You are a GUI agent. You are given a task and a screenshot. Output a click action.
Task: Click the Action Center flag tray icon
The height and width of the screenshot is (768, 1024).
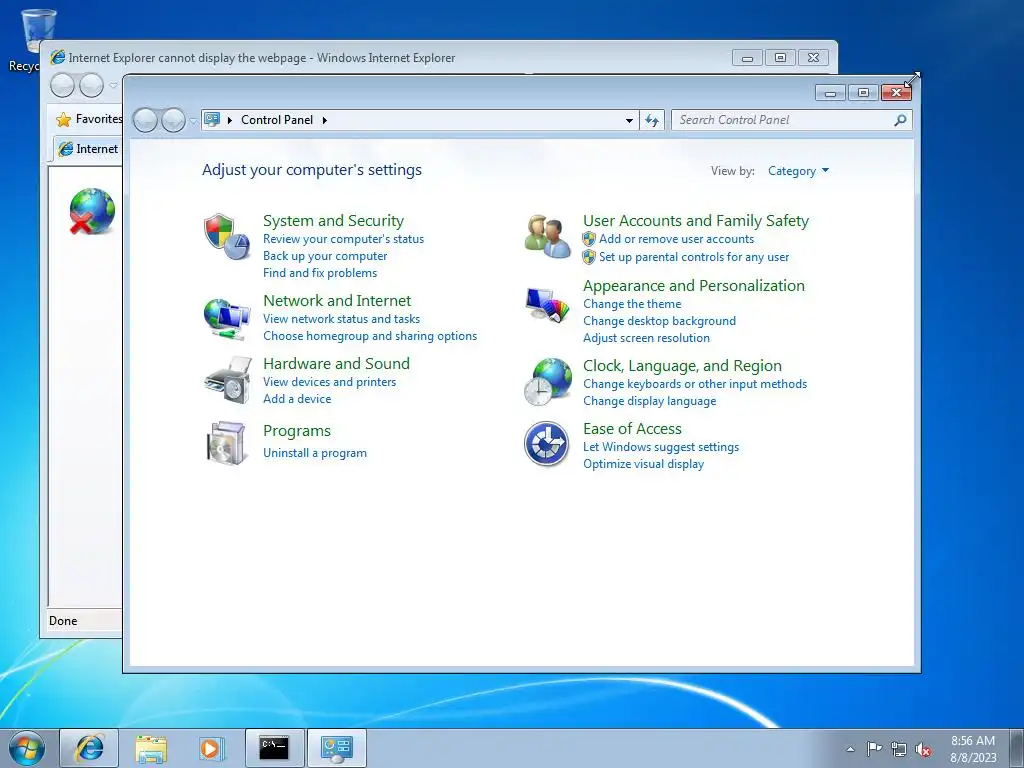[874, 748]
